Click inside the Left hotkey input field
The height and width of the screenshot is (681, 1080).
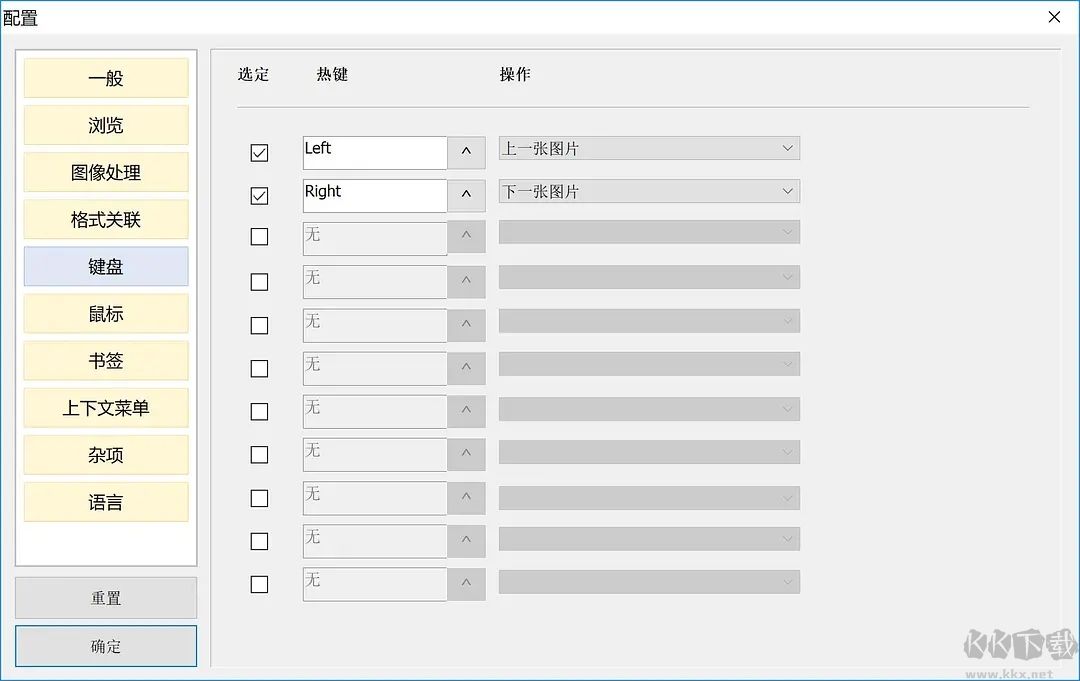point(374,152)
